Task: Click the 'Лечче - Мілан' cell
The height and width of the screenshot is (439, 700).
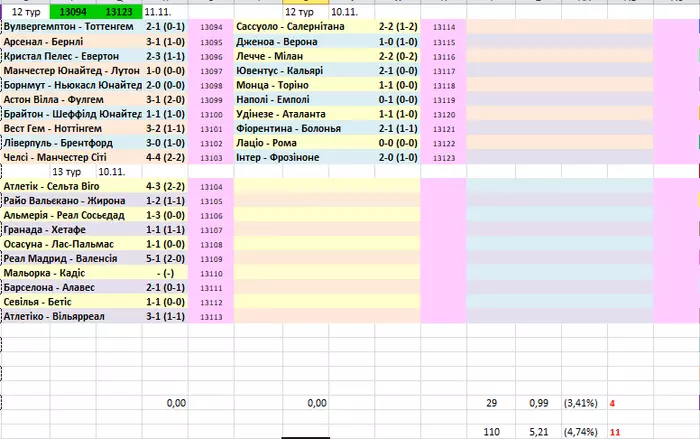Action: [304, 56]
